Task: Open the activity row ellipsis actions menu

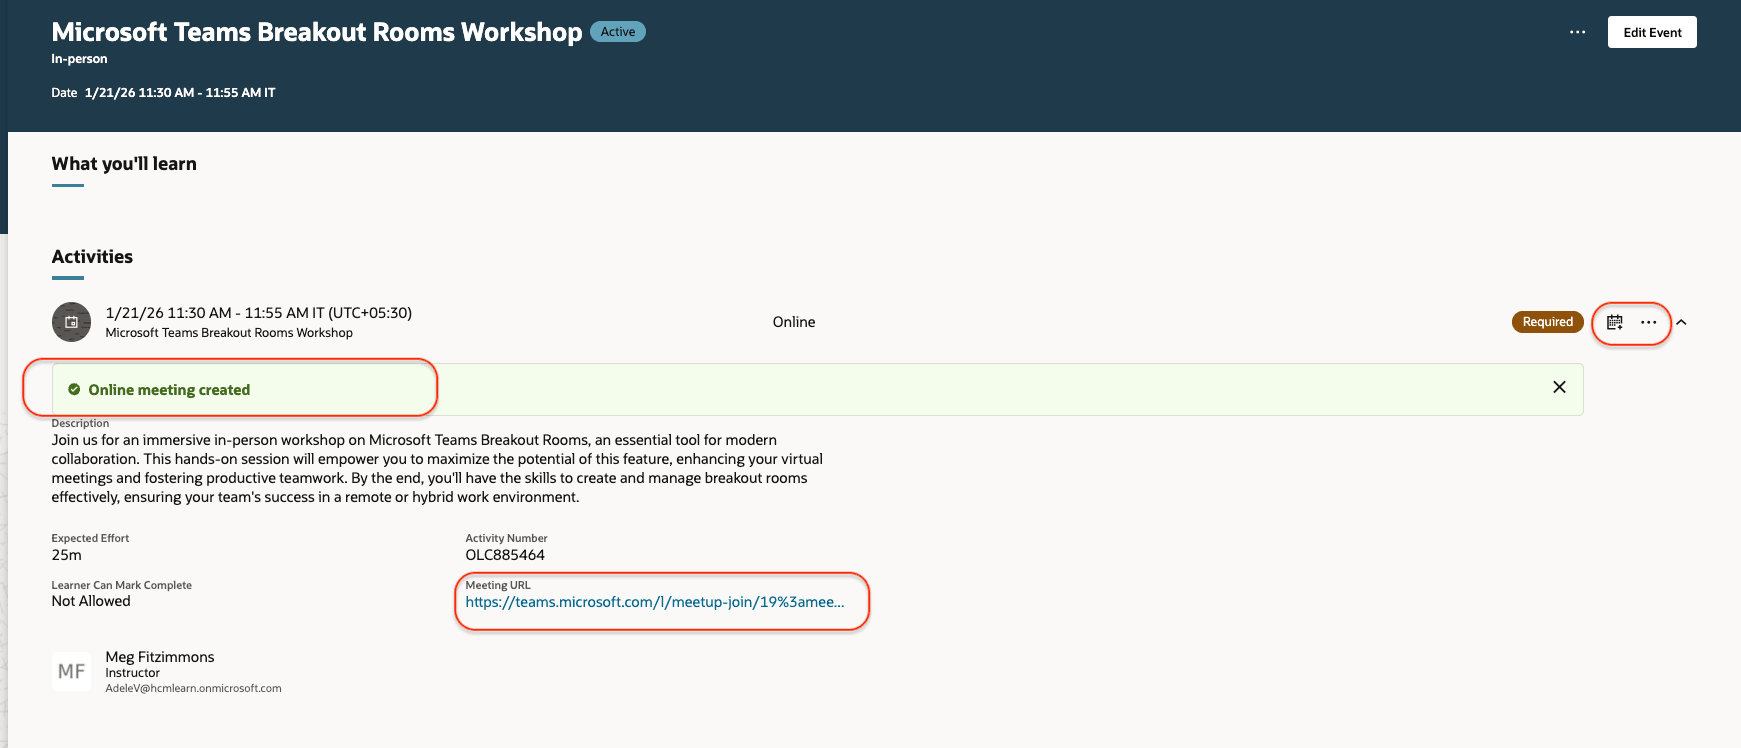Action: click(x=1649, y=322)
